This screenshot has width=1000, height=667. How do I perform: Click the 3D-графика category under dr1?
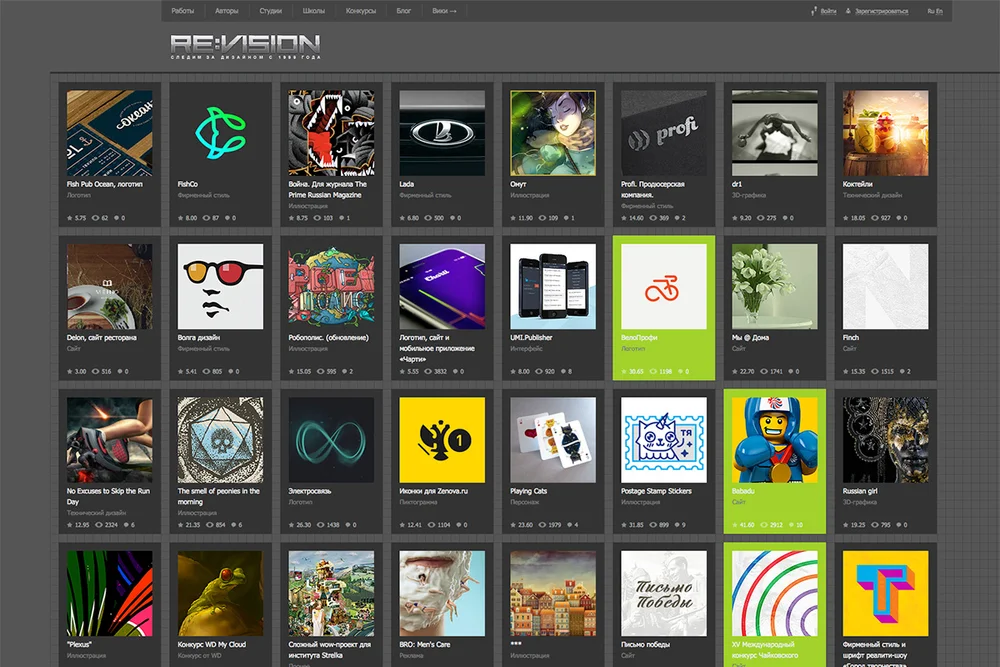tap(749, 195)
